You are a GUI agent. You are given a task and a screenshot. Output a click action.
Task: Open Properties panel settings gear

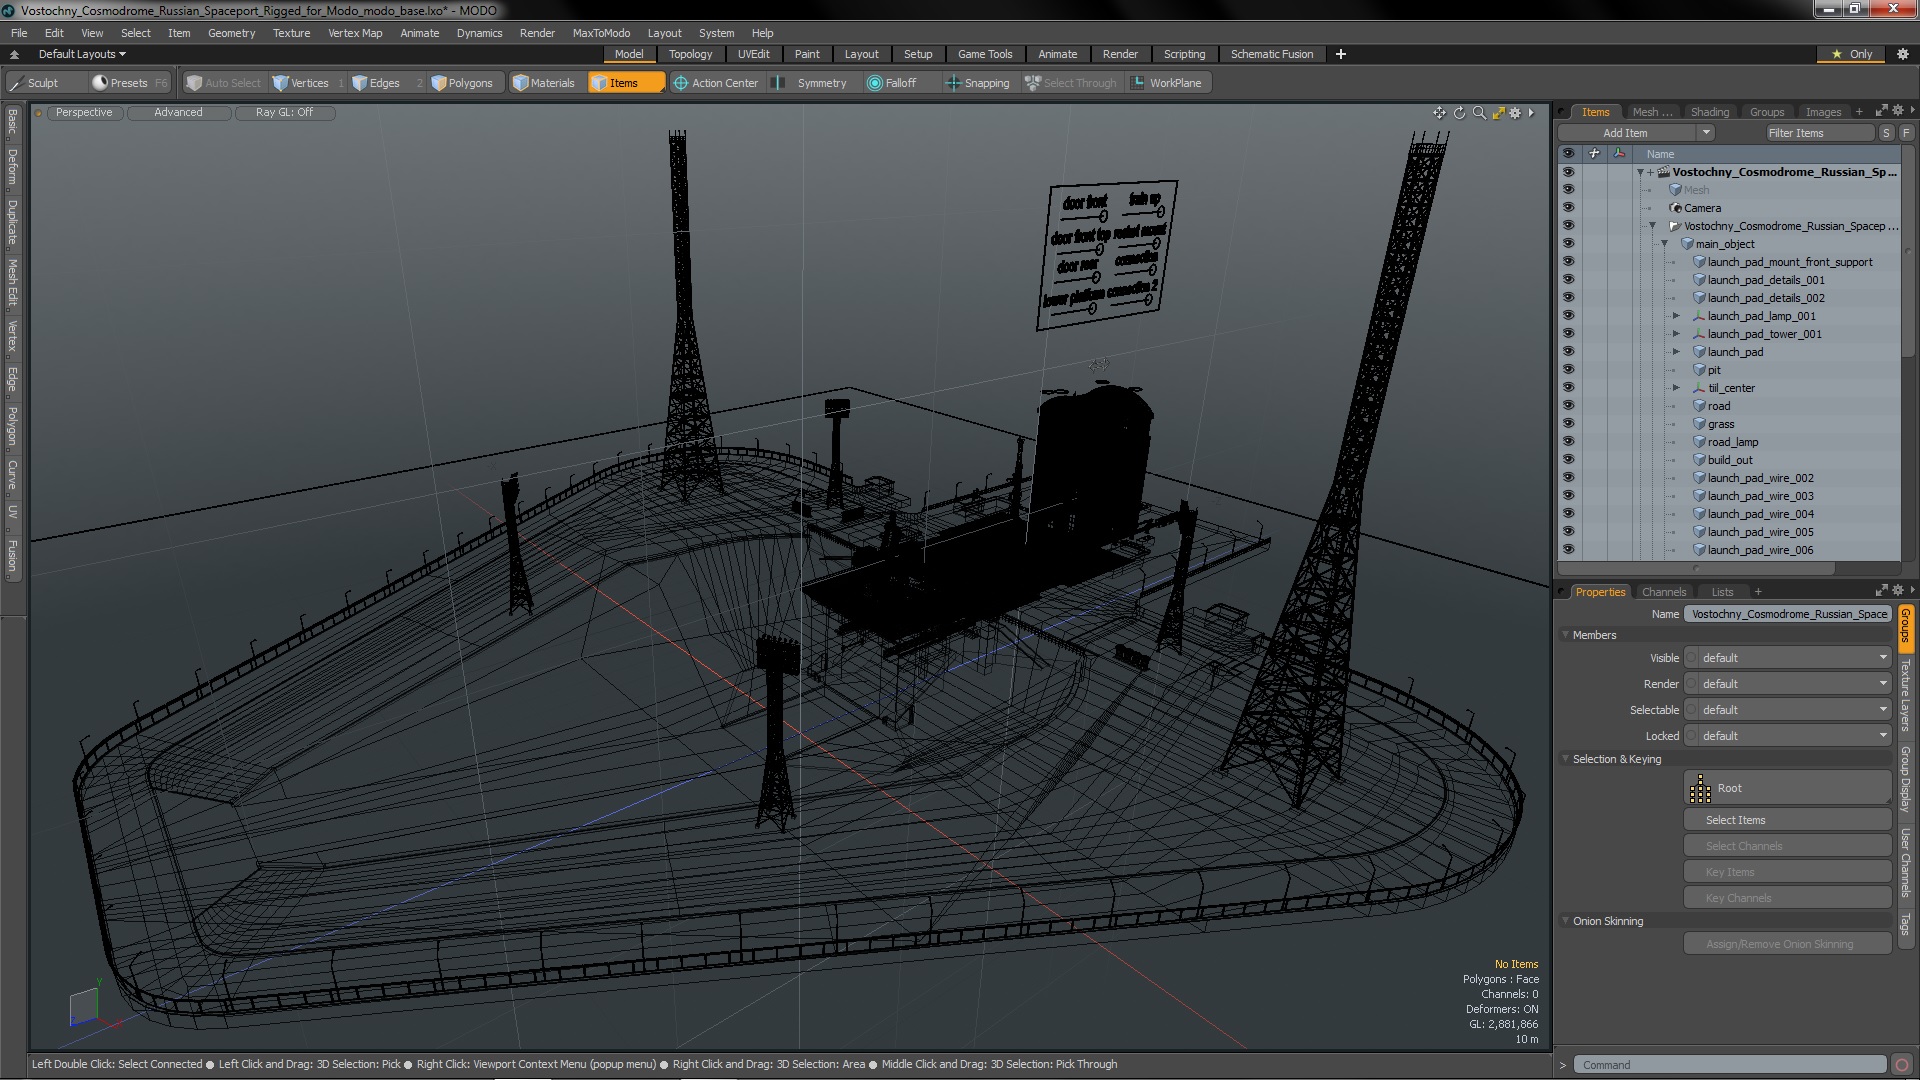click(1898, 591)
